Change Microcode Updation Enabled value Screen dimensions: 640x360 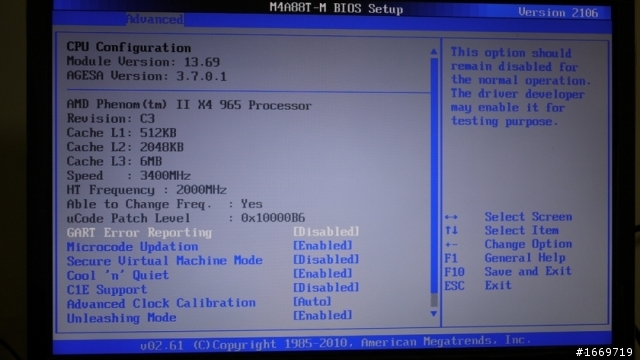click(x=322, y=245)
